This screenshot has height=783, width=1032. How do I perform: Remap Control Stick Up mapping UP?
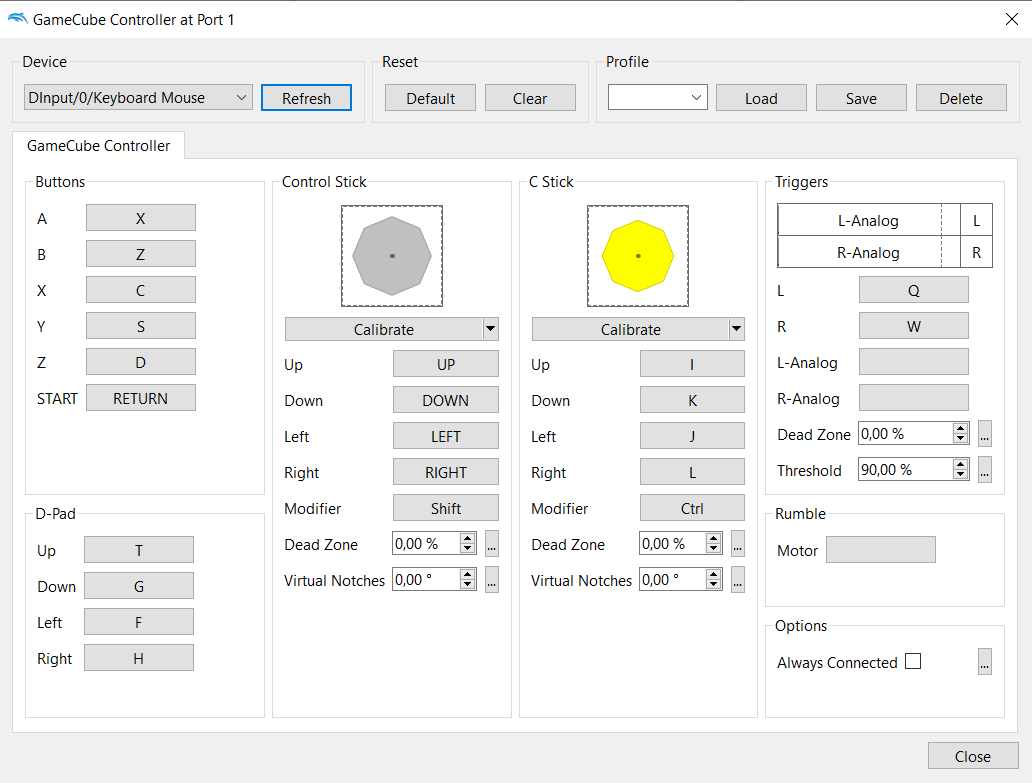tap(446, 364)
